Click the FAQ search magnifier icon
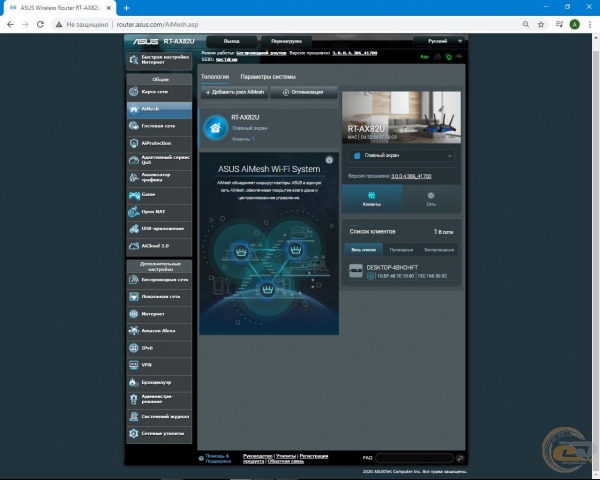This screenshot has height=480, width=600. [460, 458]
